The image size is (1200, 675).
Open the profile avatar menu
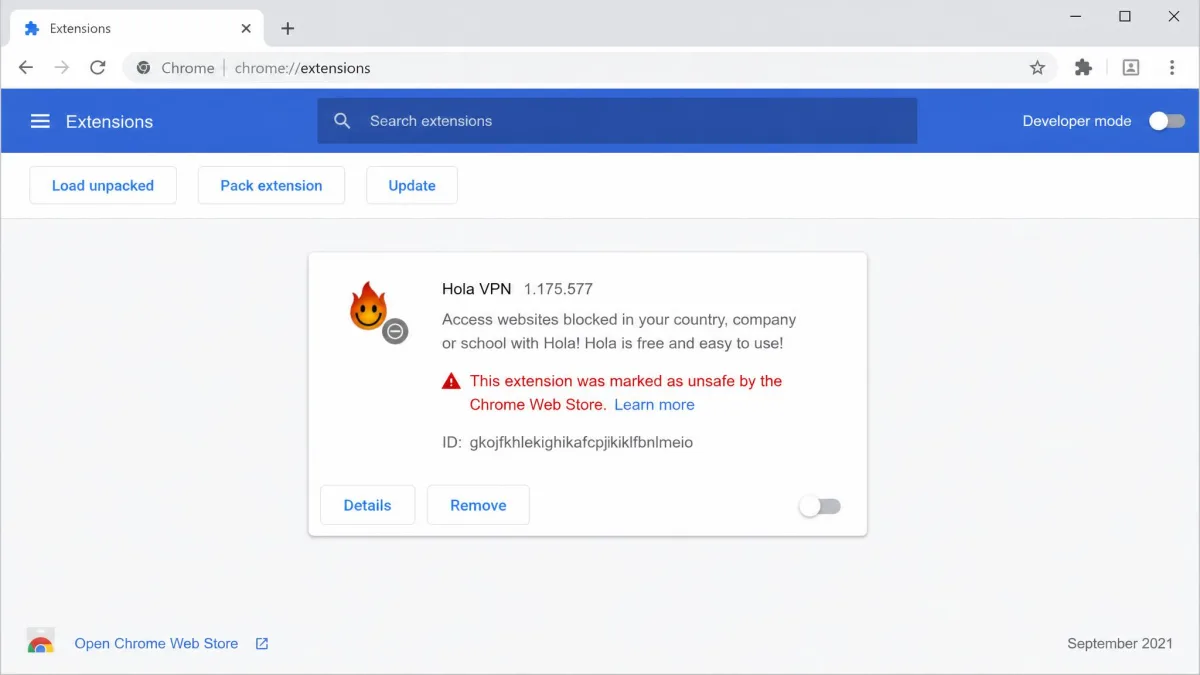coord(1131,68)
